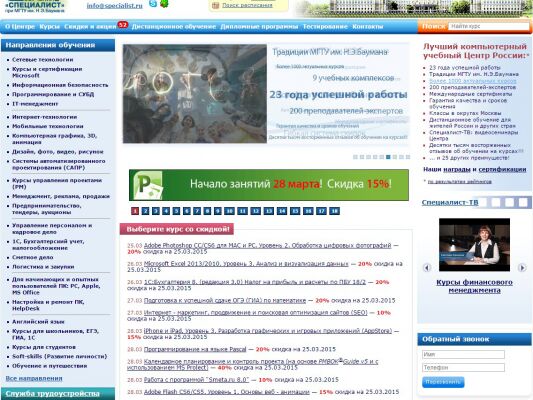Screen dimensions: 533x400
Task: Open the сертификации link
Action: coord(502,169)
